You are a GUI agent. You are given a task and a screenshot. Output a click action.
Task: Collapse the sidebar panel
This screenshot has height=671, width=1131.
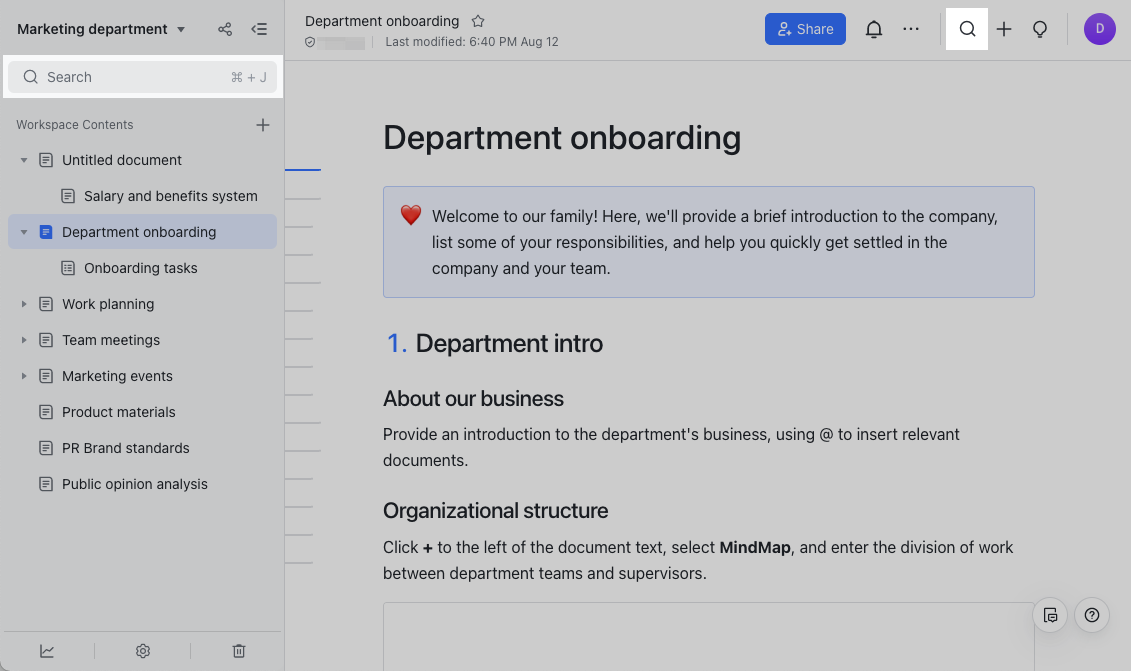tap(259, 29)
